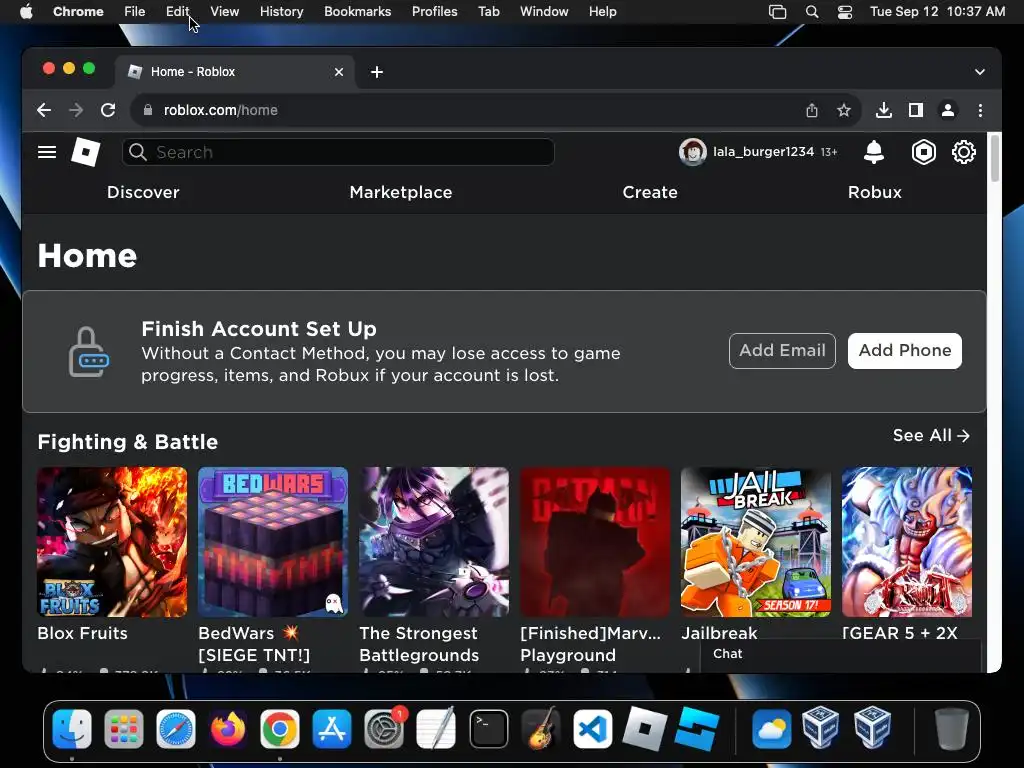Viewport: 1024px width, 768px height.
Task: Open the History menu
Action: click(x=281, y=12)
